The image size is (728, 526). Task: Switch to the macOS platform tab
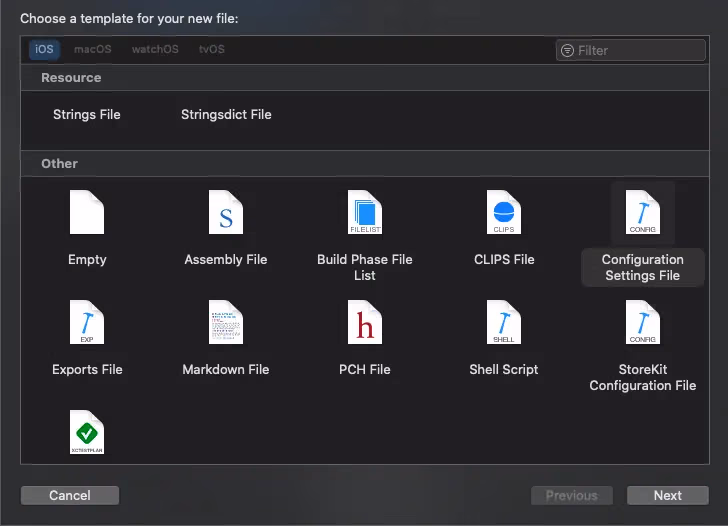click(92, 49)
